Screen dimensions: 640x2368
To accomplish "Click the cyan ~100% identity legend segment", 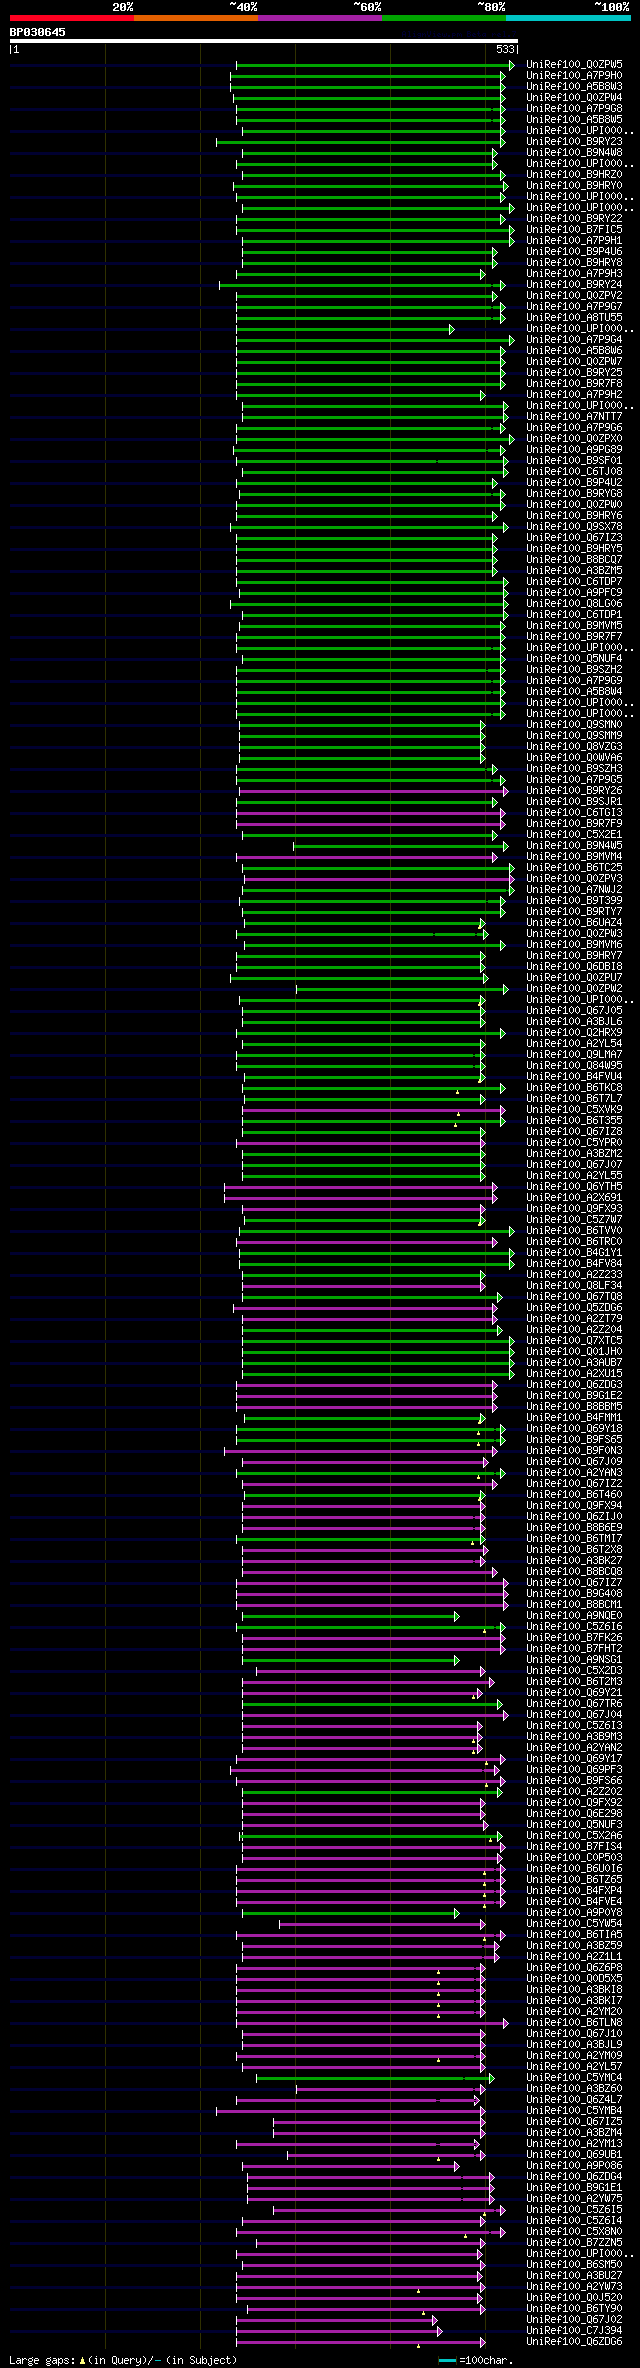I will (567, 18).
